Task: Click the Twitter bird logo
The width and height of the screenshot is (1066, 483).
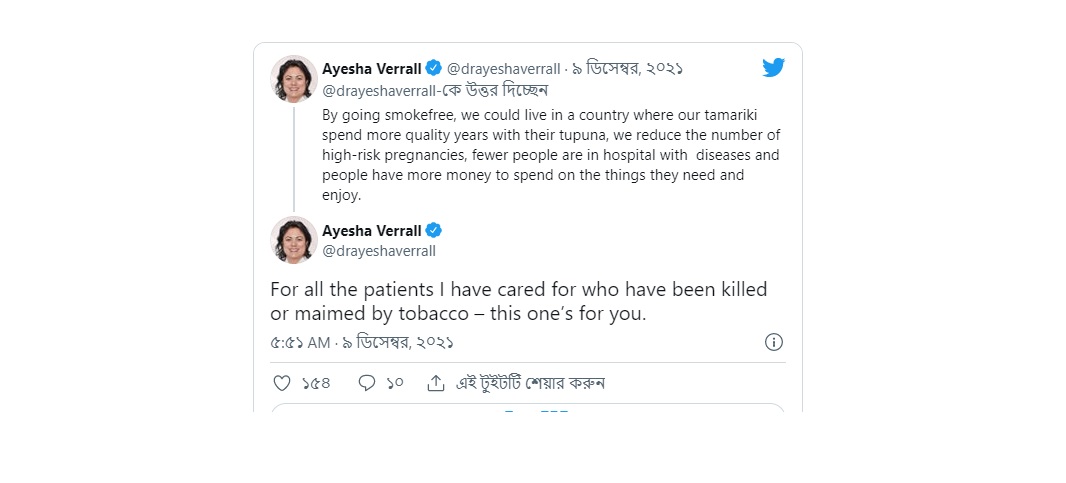Action: [773, 68]
